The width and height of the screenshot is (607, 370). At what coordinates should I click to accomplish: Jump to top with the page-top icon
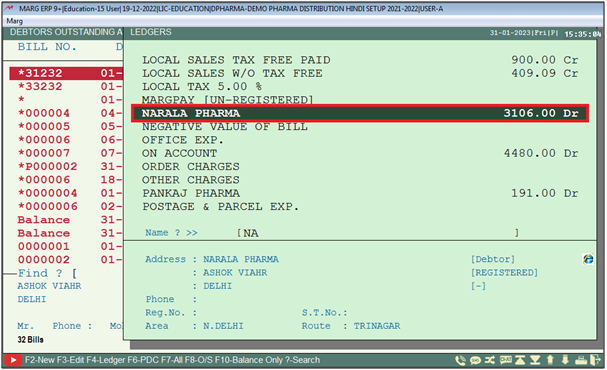pyautogui.click(x=520, y=360)
